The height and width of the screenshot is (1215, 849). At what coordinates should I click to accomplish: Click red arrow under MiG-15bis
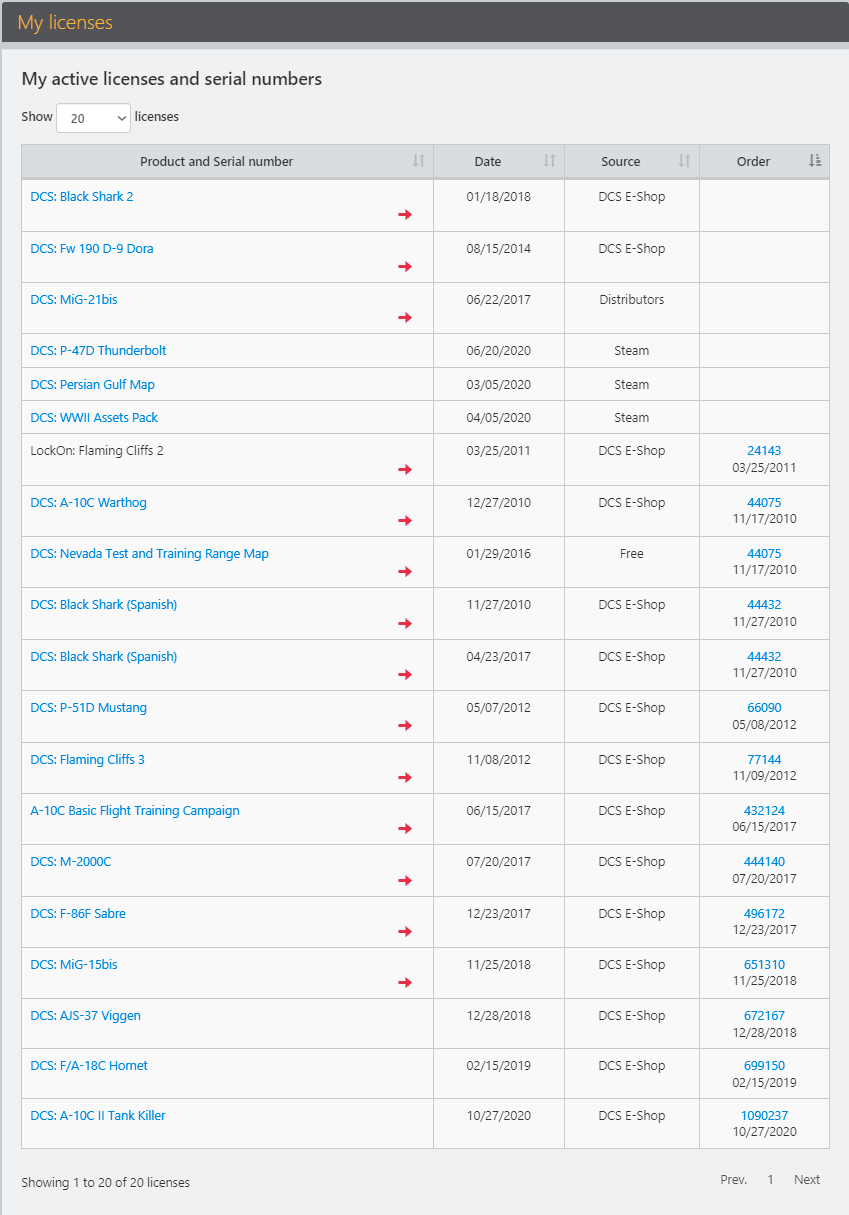(405, 983)
